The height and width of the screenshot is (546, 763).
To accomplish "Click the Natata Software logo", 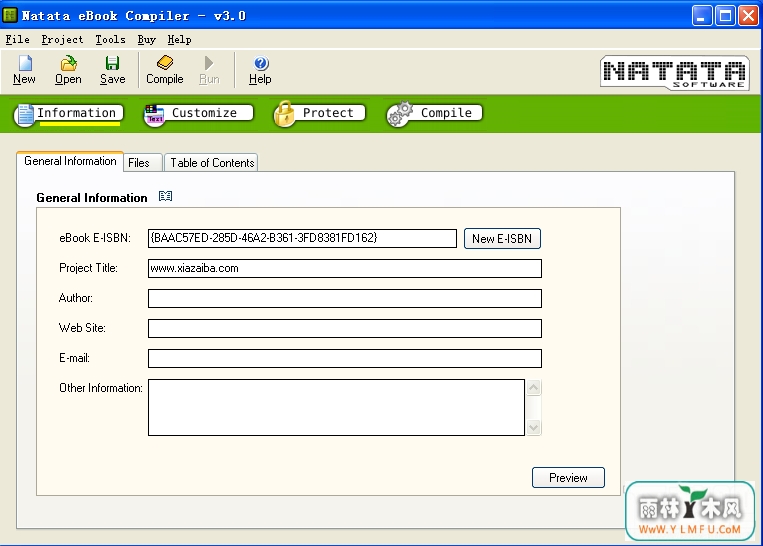I will click(x=674, y=73).
